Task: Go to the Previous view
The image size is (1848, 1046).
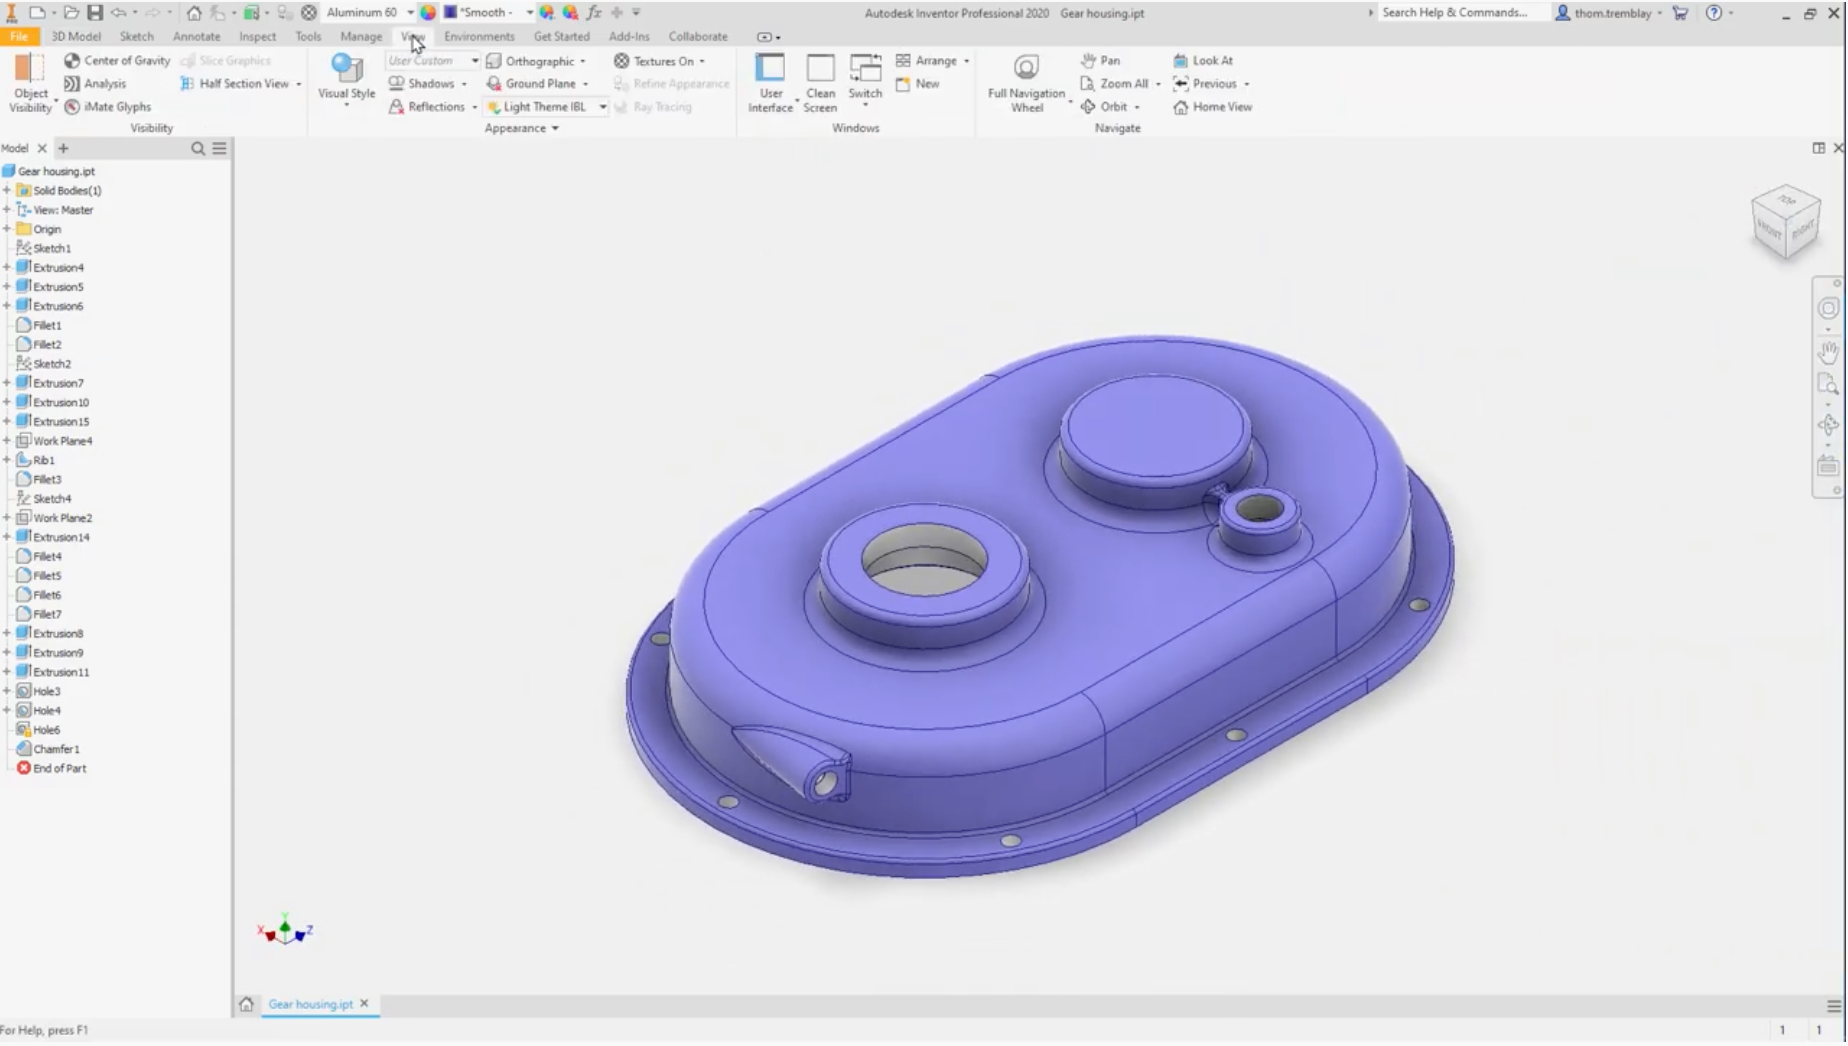Action: [1205, 83]
